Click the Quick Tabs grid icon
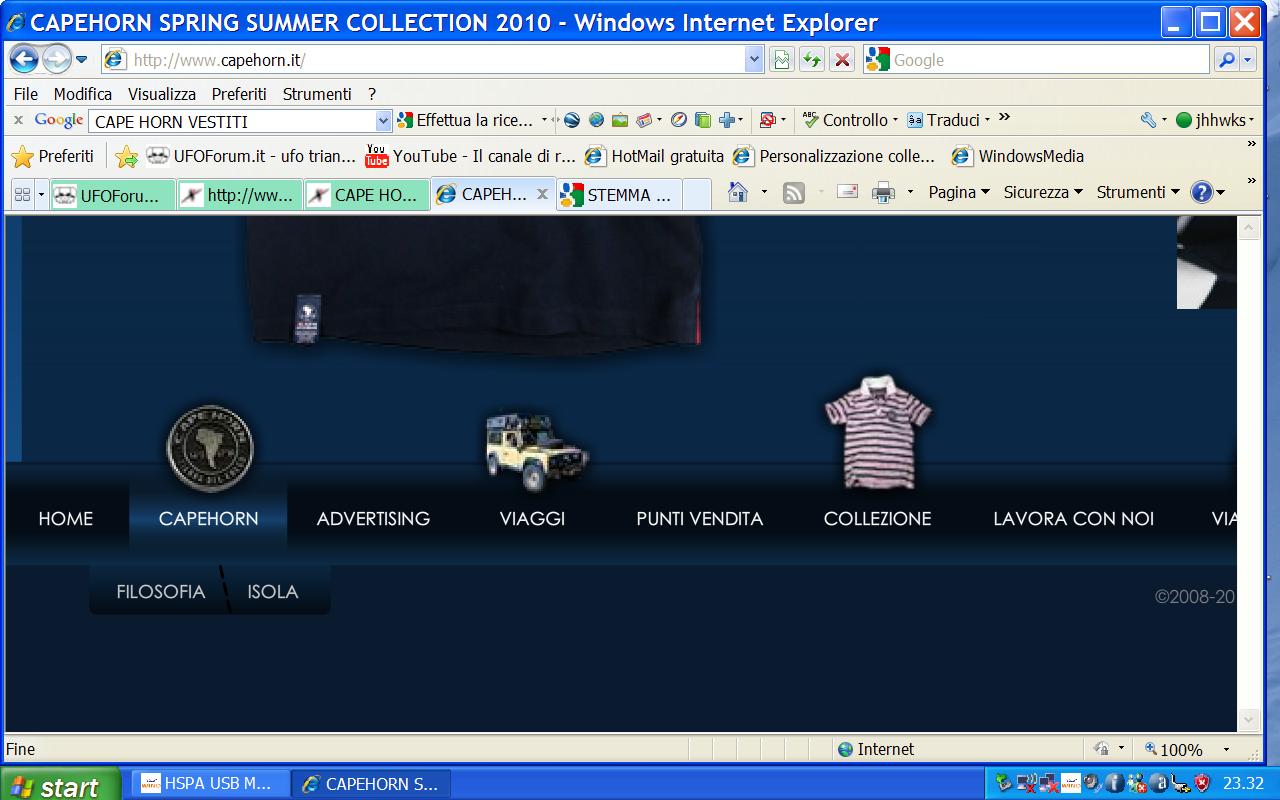This screenshot has width=1280, height=800. (21, 194)
